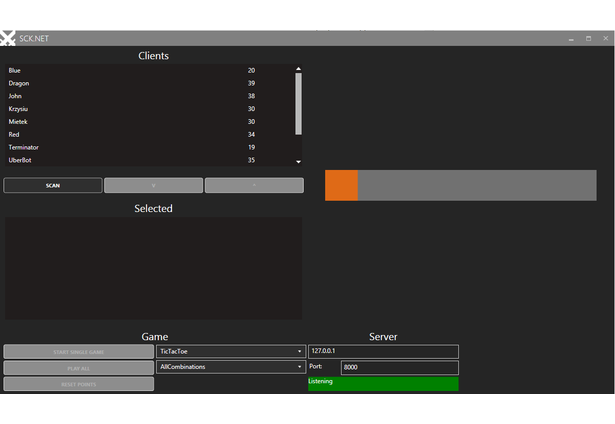Click the move up (^) button
615x424 pixels.
coord(254,186)
